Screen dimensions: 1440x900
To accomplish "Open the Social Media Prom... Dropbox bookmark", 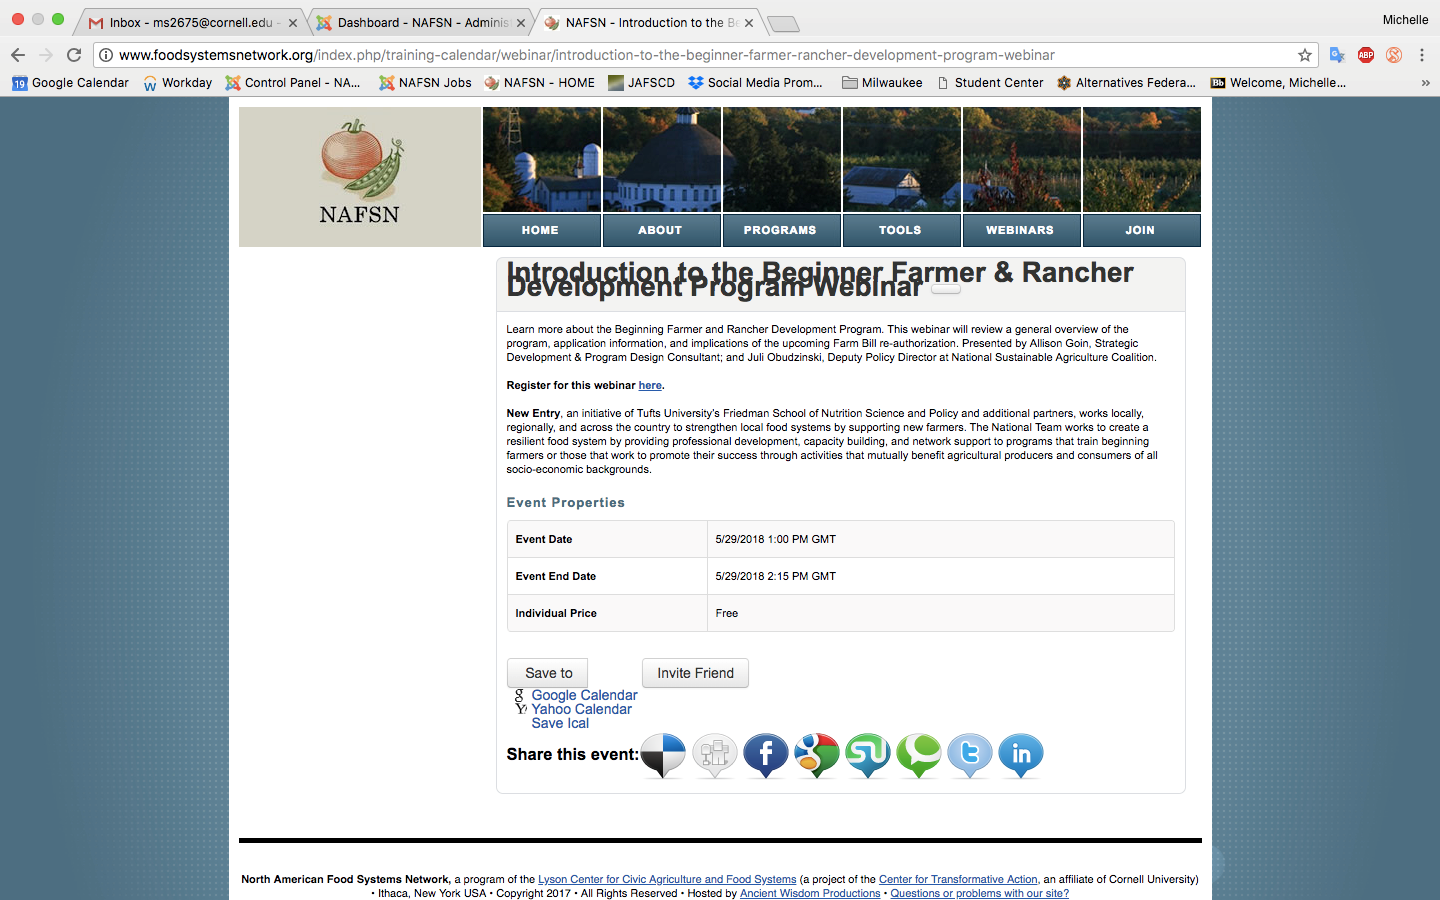I will [756, 83].
